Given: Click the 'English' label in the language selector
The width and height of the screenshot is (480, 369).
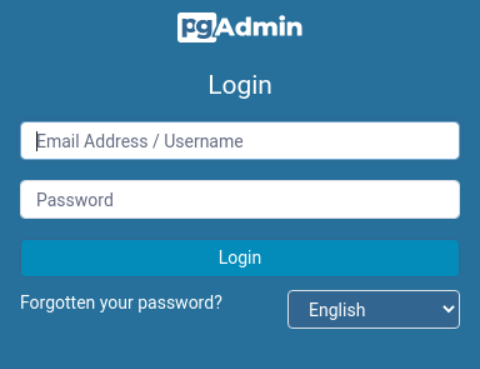Looking at the screenshot, I should click(337, 310).
